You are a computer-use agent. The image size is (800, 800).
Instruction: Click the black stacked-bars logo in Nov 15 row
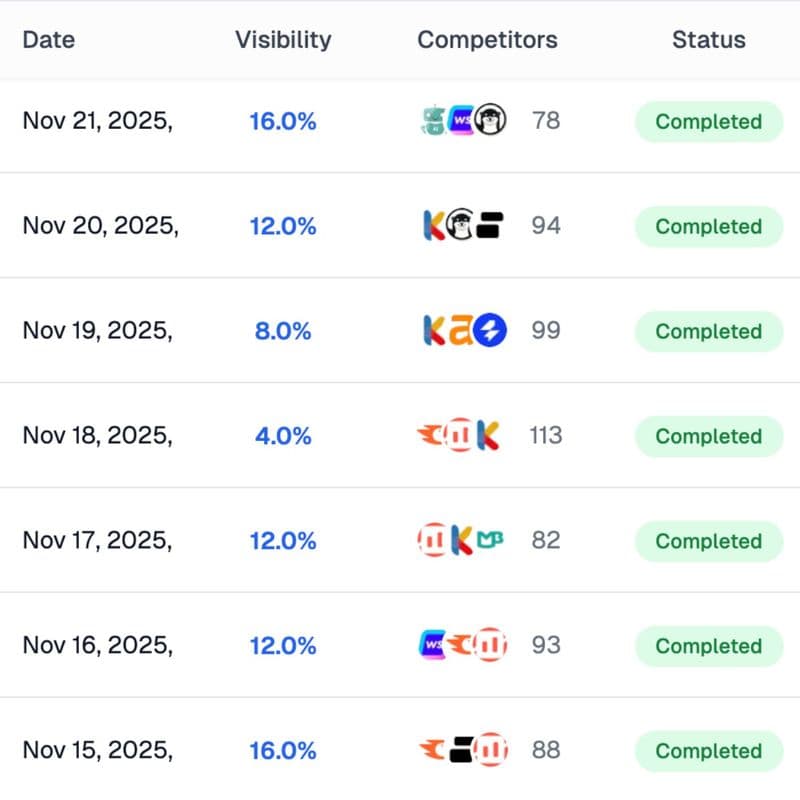tap(461, 749)
